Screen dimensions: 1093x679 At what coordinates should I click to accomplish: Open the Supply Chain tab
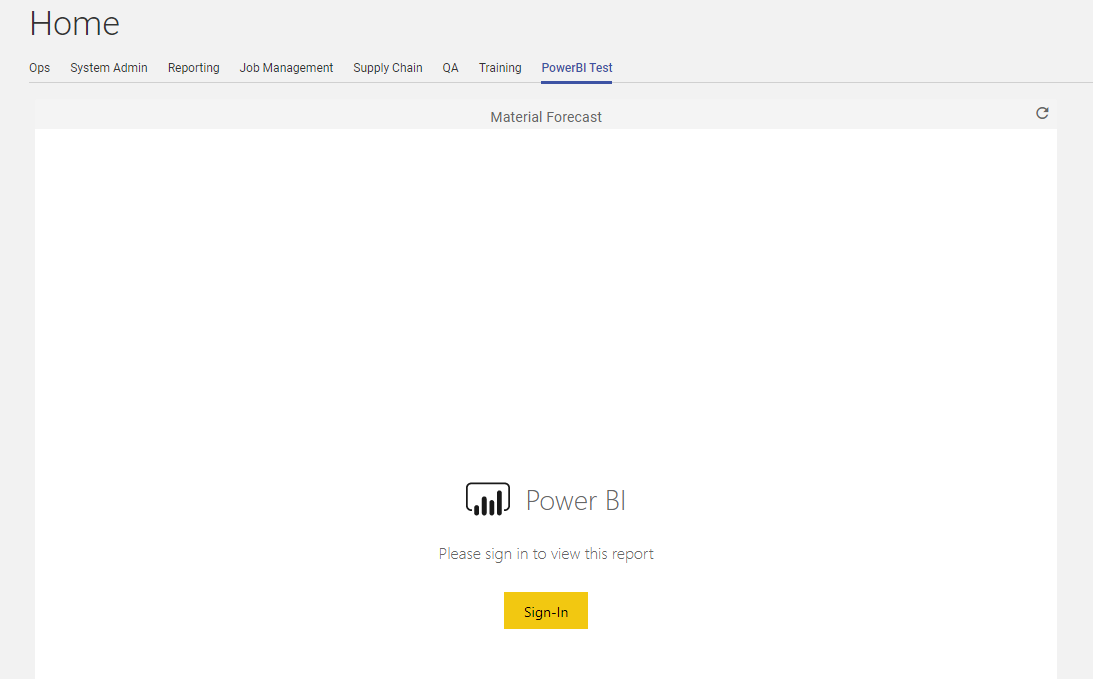(x=388, y=68)
